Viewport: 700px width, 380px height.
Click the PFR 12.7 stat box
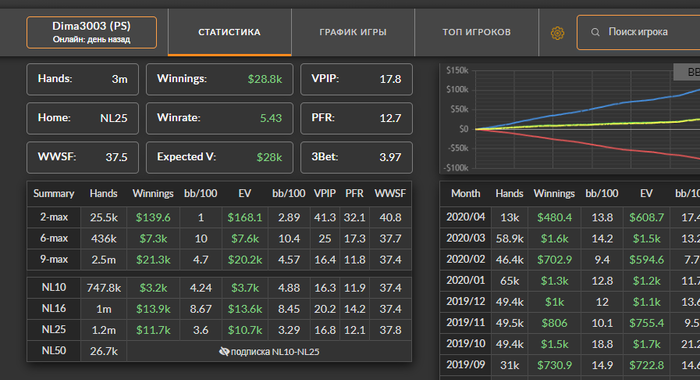(x=356, y=118)
